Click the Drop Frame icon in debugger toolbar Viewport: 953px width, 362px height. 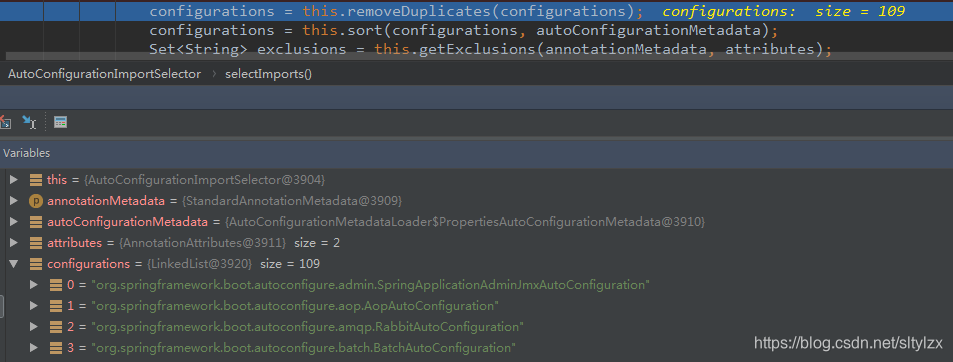click(5, 122)
